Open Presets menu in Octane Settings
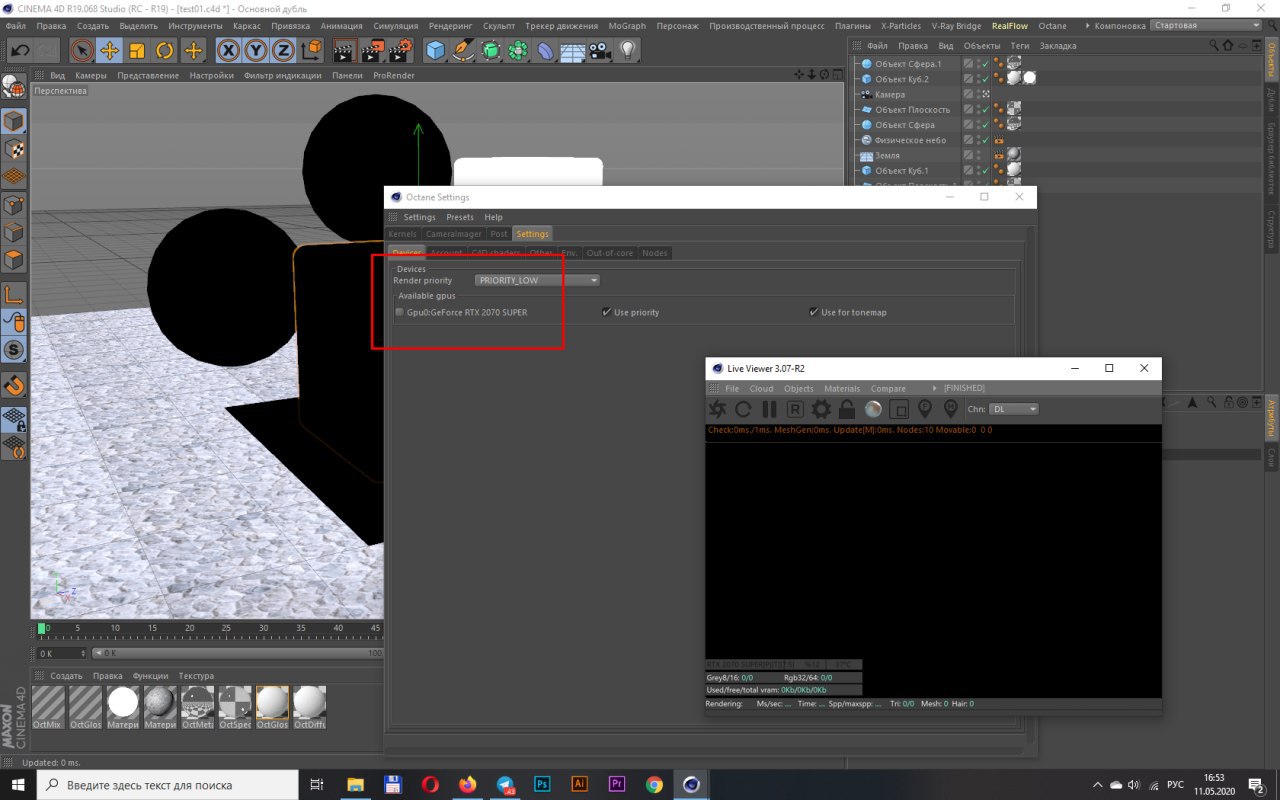This screenshot has width=1280, height=800. 460,217
